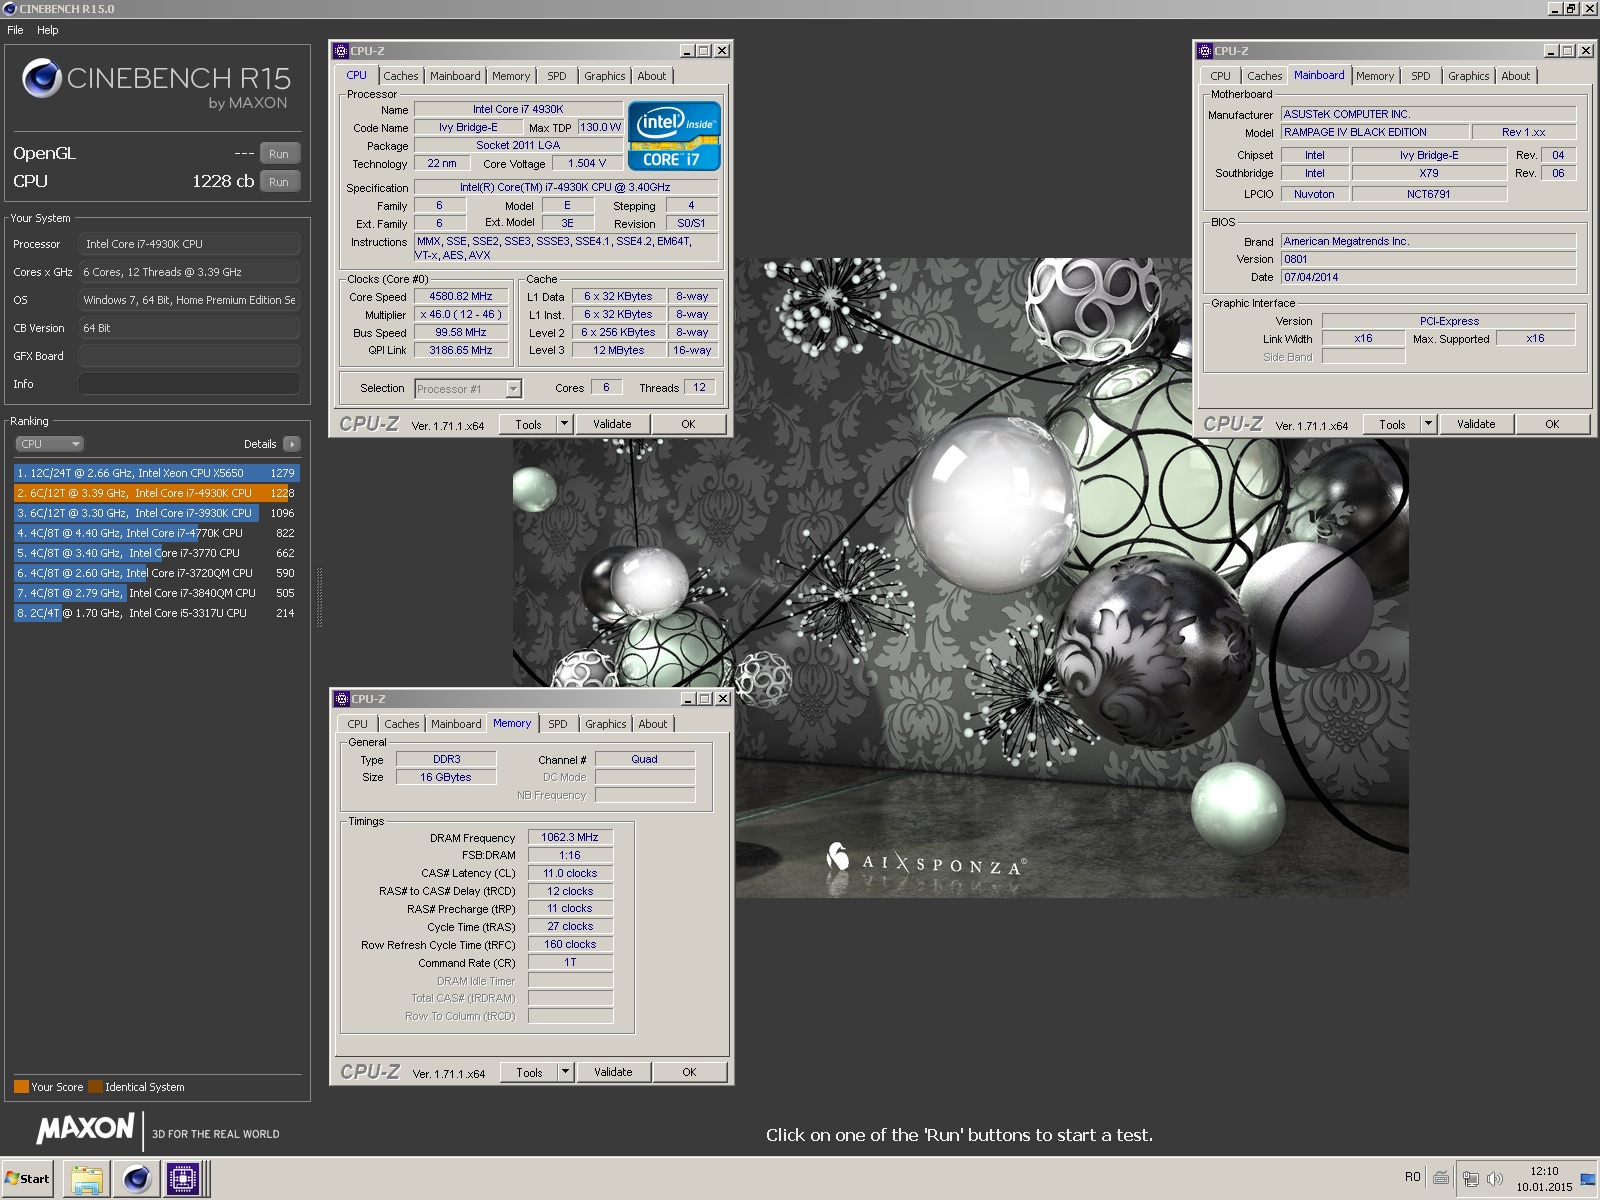Click OK in Mainboard CPU-Z window
The image size is (1600, 1200).
(1552, 424)
